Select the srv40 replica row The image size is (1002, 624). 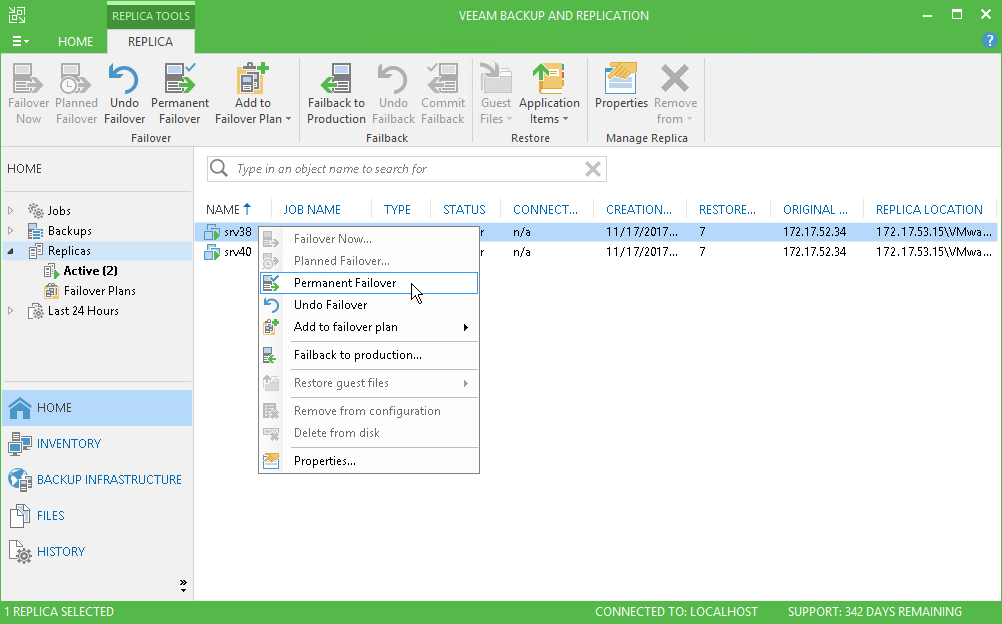(x=596, y=252)
